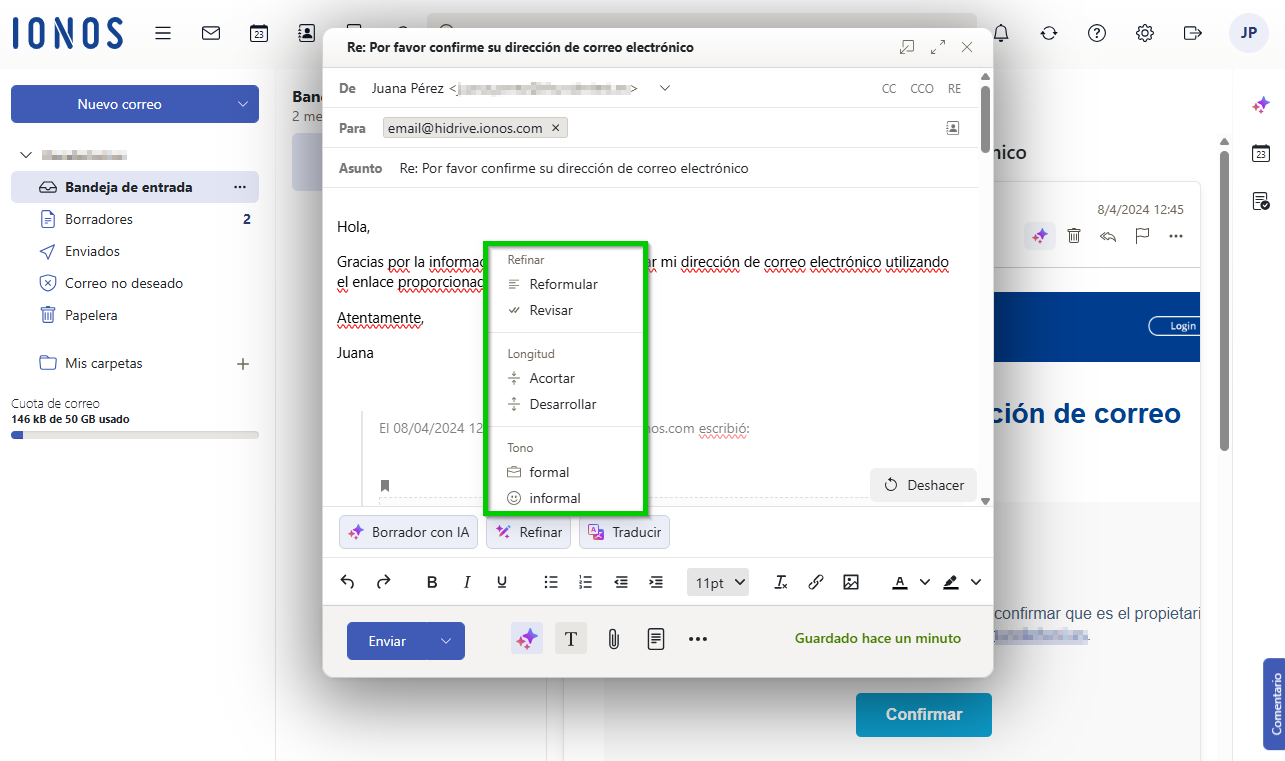Screen dimensions: 1285x761
Task: Expand the Enviar button dropdown arrow
Action: tap(447, 641)
